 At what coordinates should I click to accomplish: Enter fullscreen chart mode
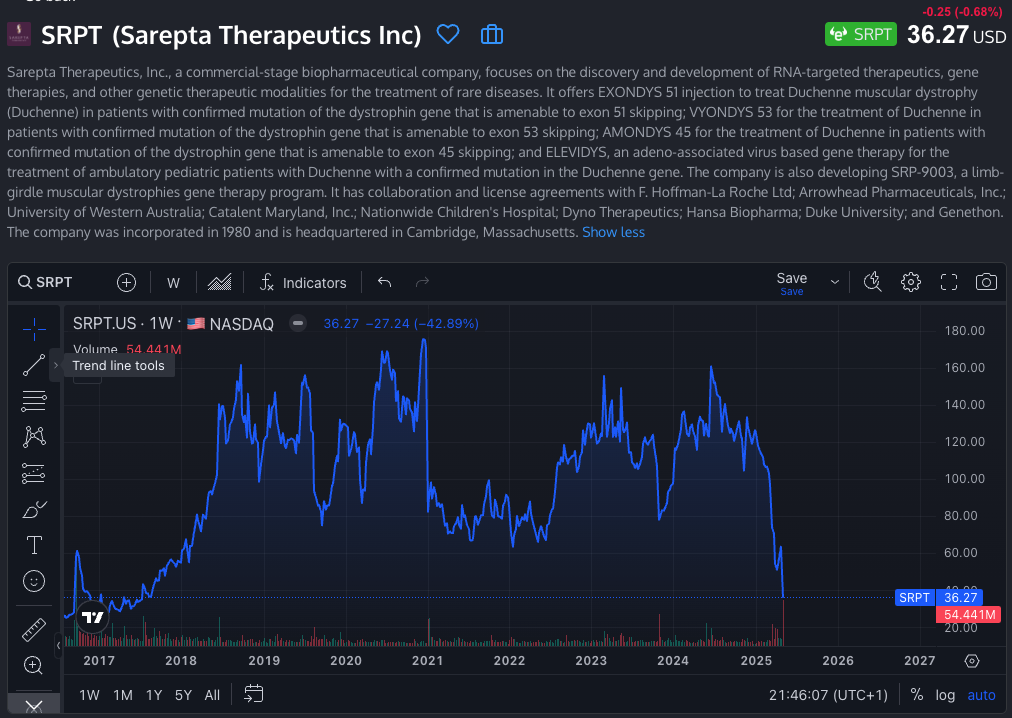click(949, 282)
